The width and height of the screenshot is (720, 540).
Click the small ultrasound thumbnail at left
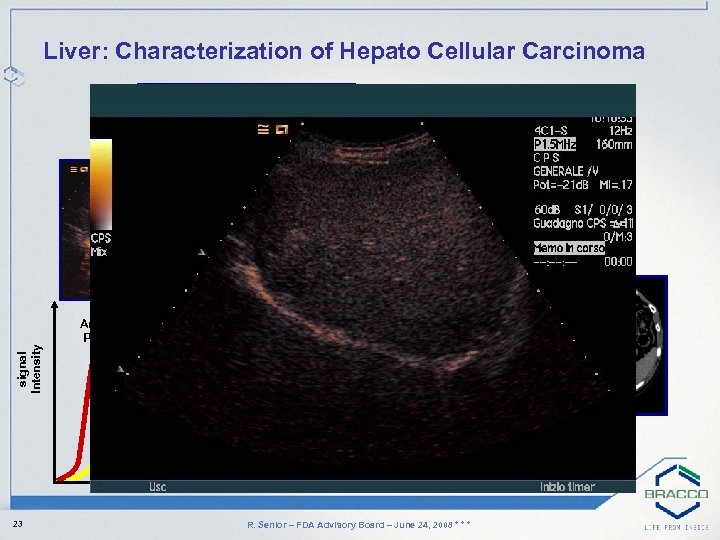[75, 230]
